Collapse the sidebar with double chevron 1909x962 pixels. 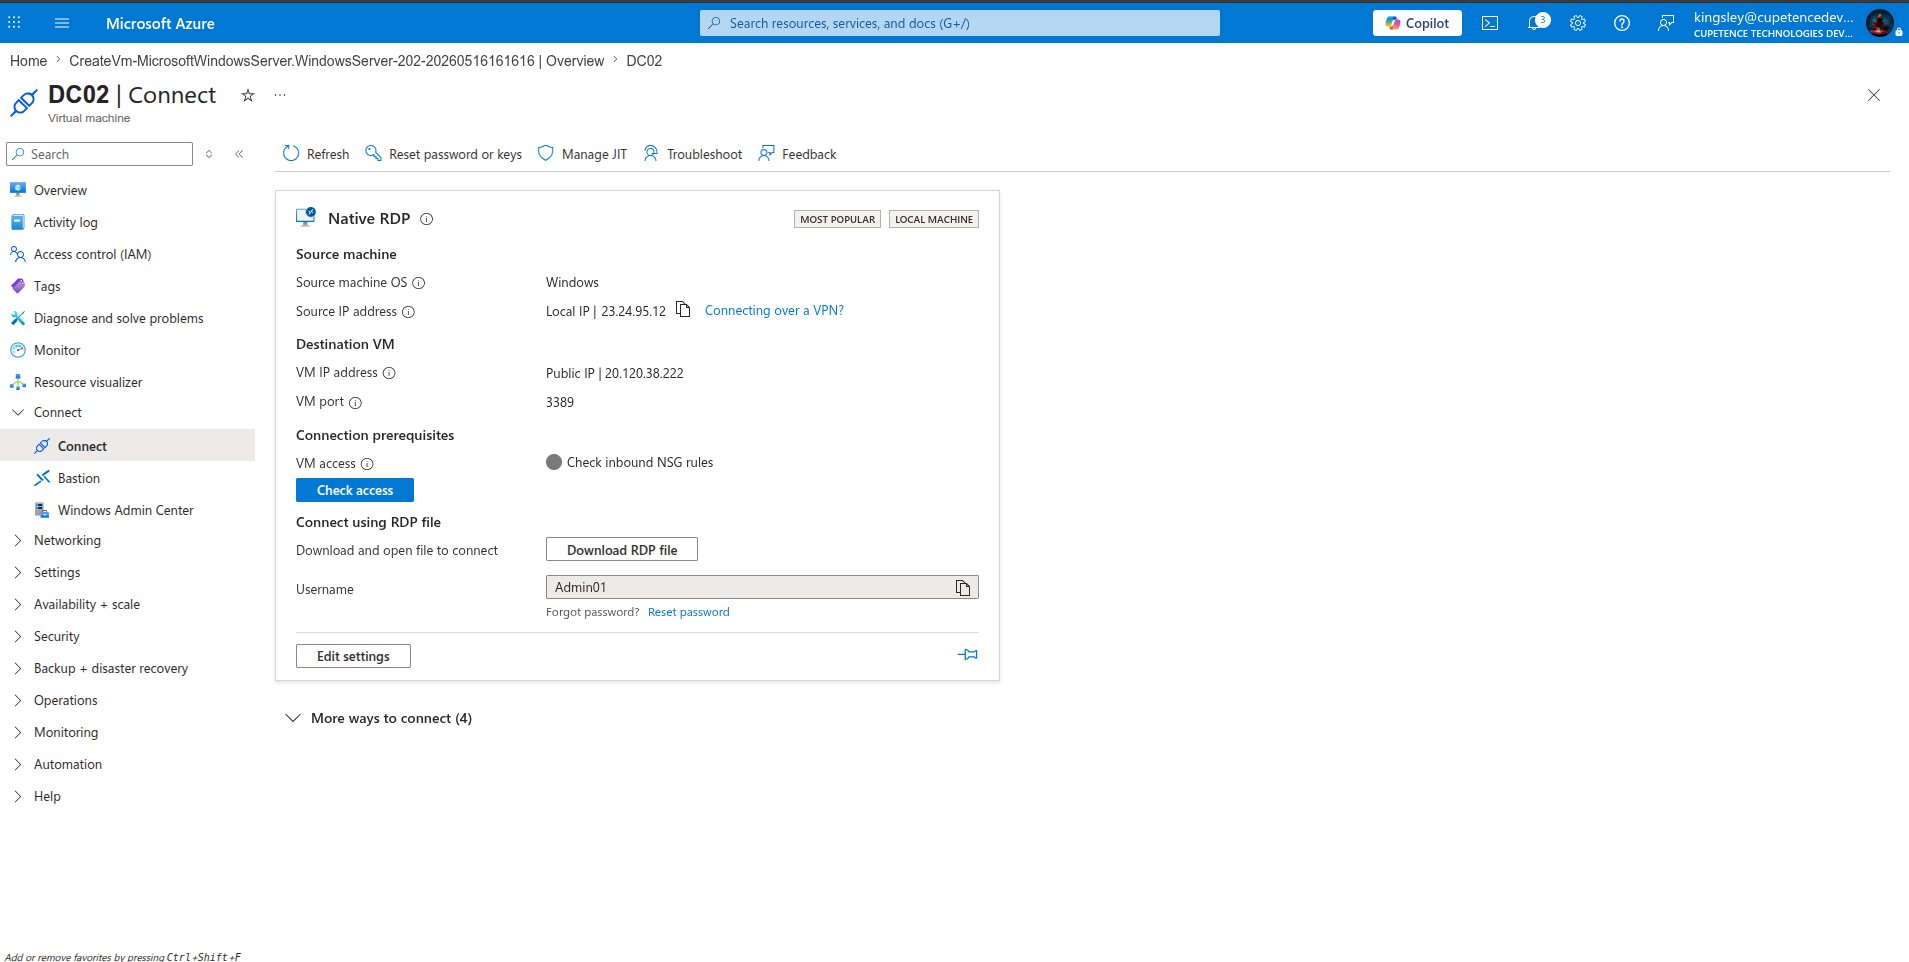239,154
